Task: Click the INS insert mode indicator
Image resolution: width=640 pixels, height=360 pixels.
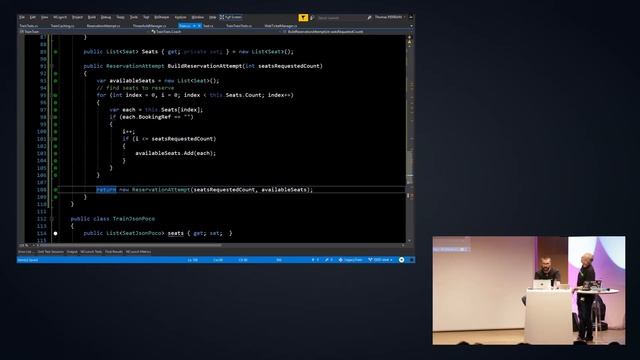Action: 279,260
